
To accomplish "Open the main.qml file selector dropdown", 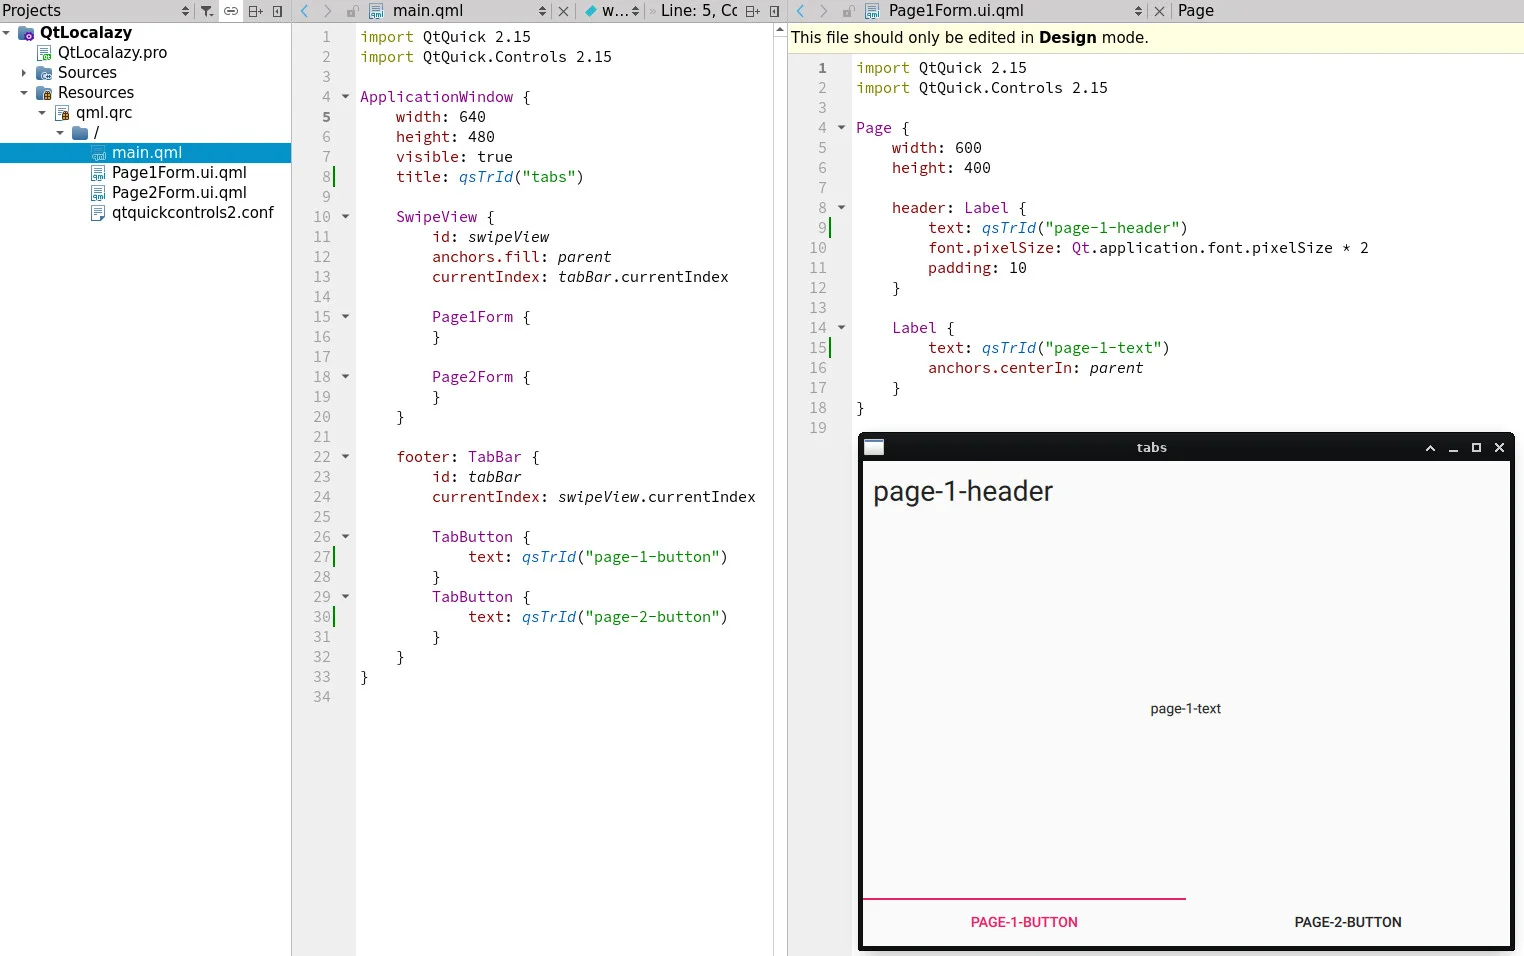I will (542, 11).
